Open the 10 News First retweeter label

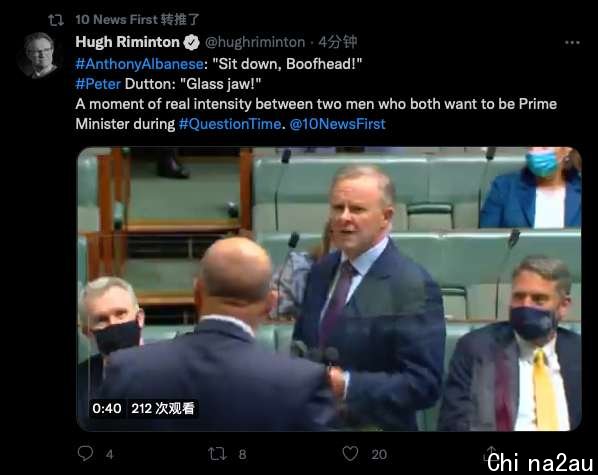pos(137,19)
